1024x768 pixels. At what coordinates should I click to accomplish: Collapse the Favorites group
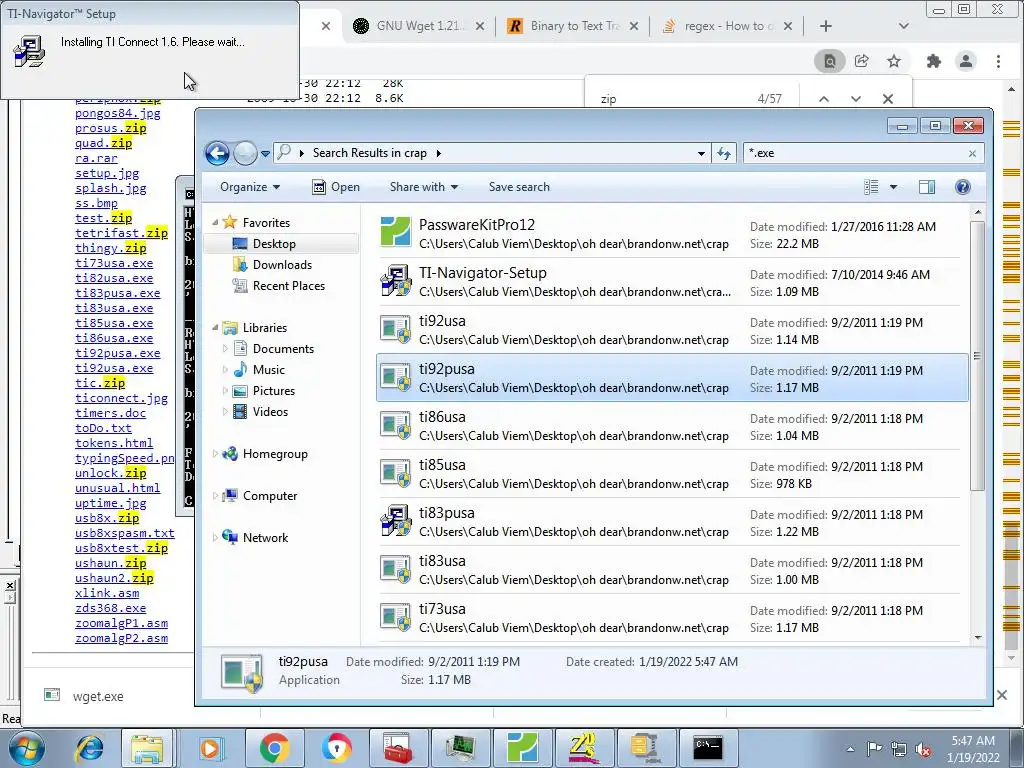click(x=215, y=223)
